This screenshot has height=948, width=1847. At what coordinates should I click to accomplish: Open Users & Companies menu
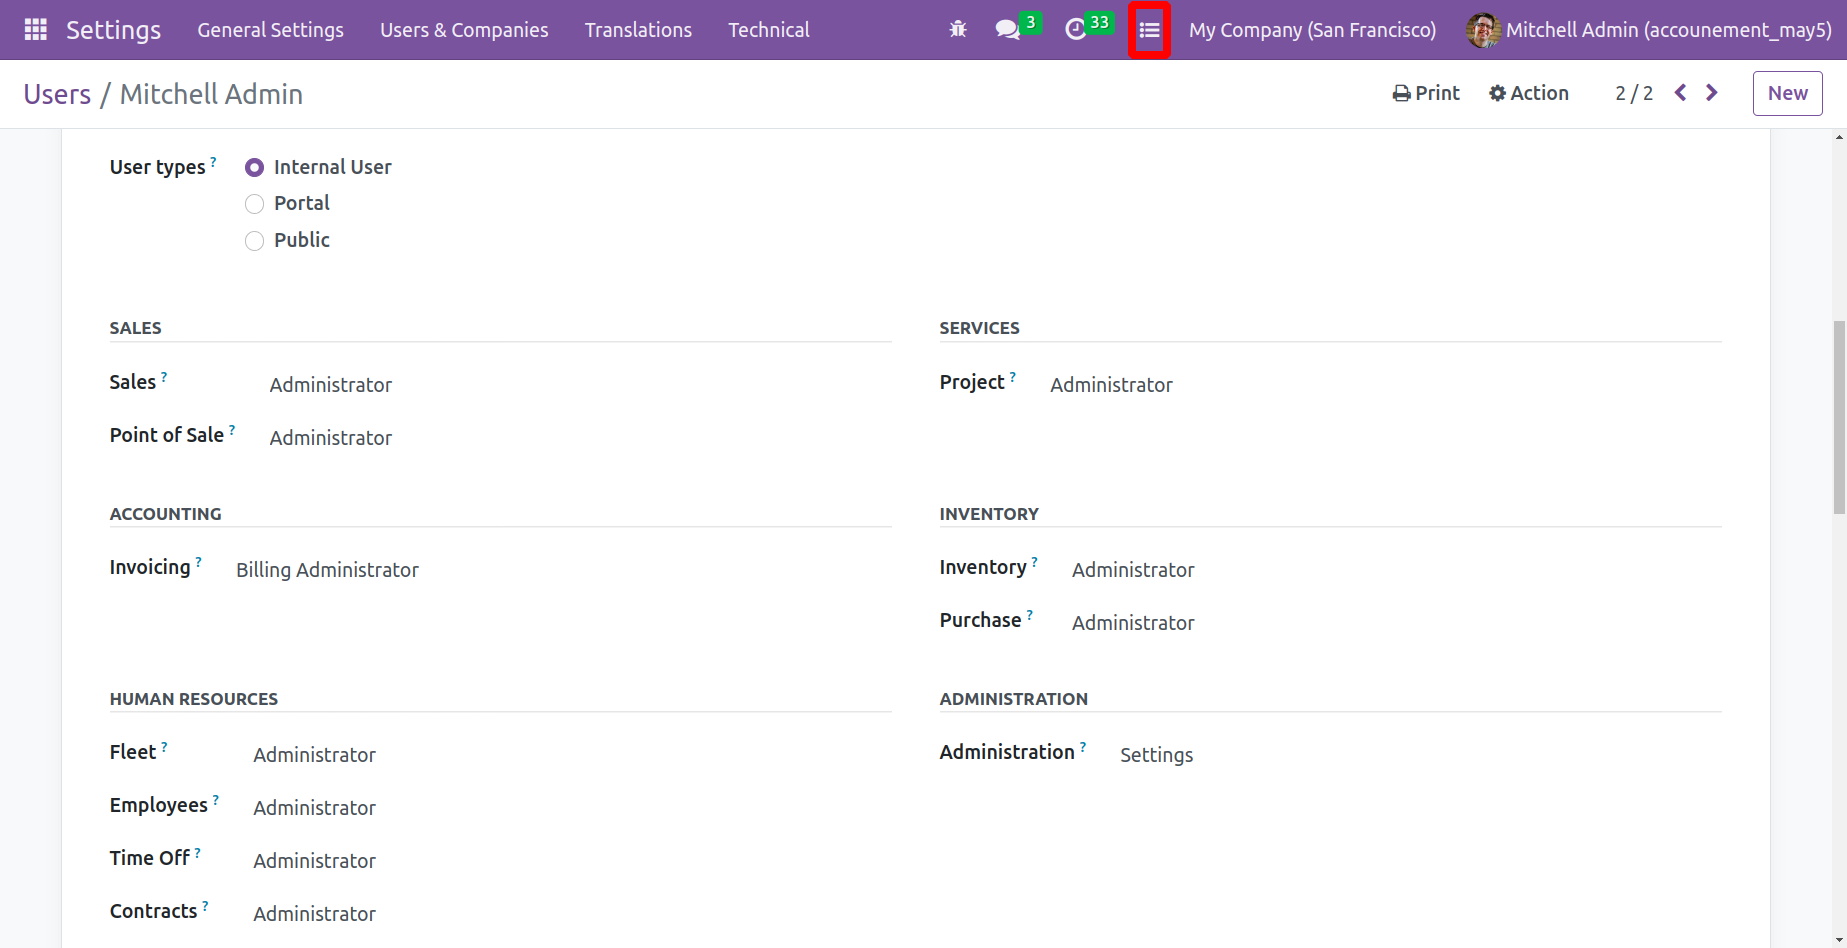pos(464,30)
